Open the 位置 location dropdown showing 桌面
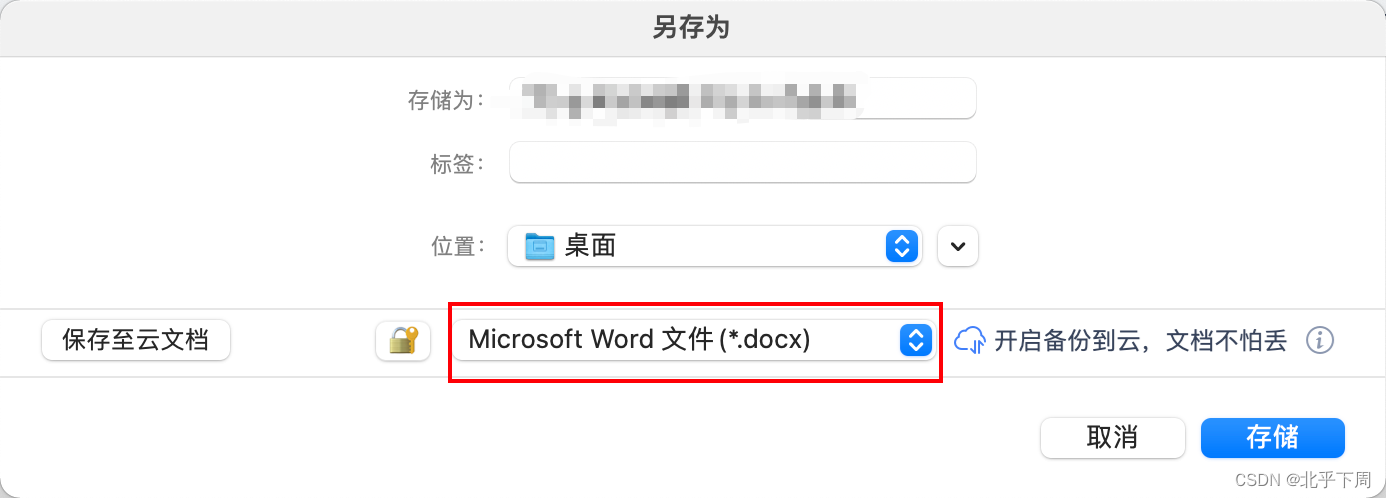1386x498 pixels. 714,245
